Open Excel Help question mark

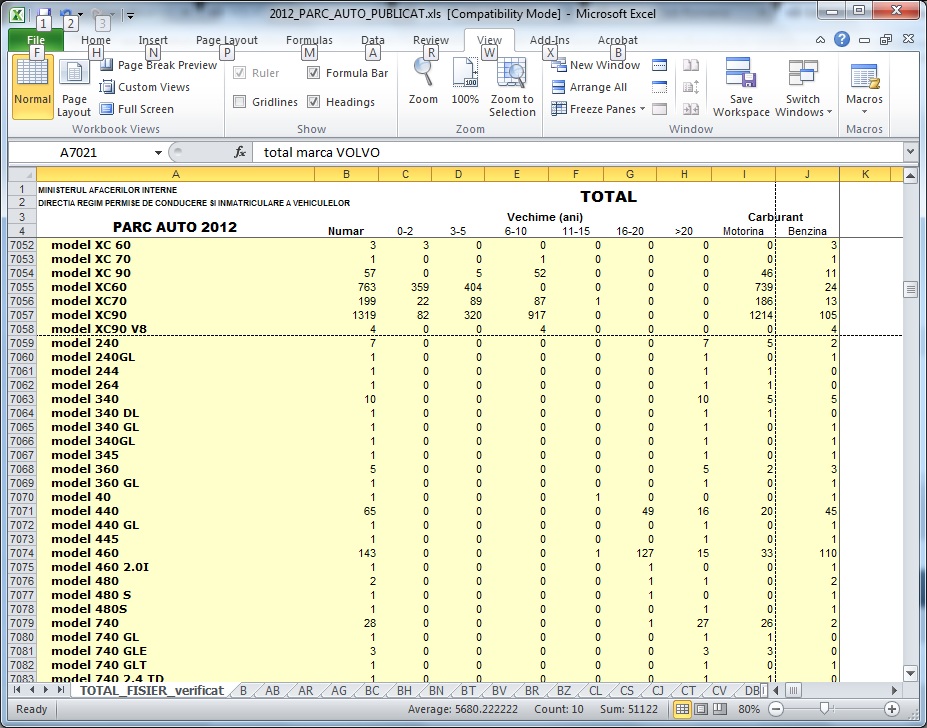842,40
